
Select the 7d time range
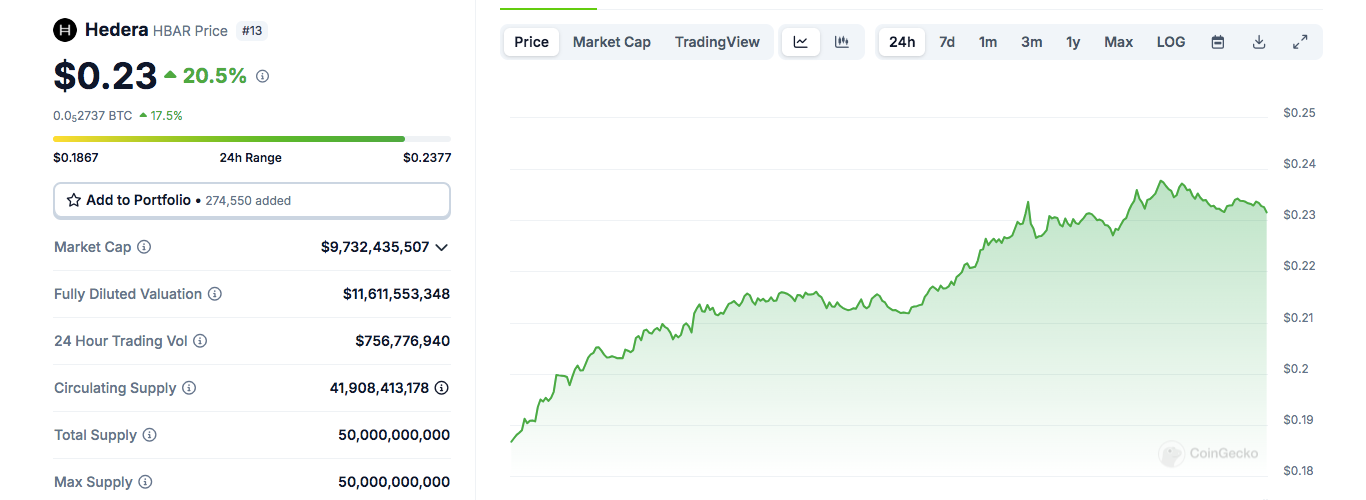tap(947, 42)
